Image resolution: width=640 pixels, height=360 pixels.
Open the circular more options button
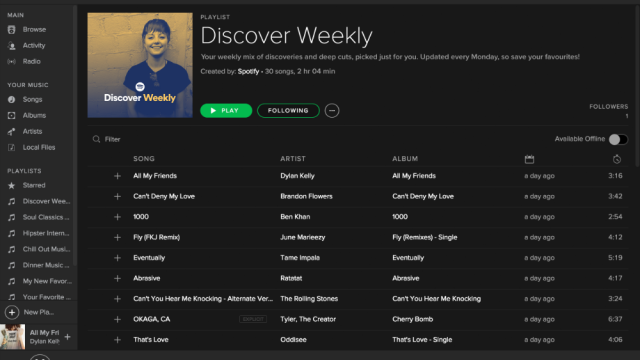332,111
